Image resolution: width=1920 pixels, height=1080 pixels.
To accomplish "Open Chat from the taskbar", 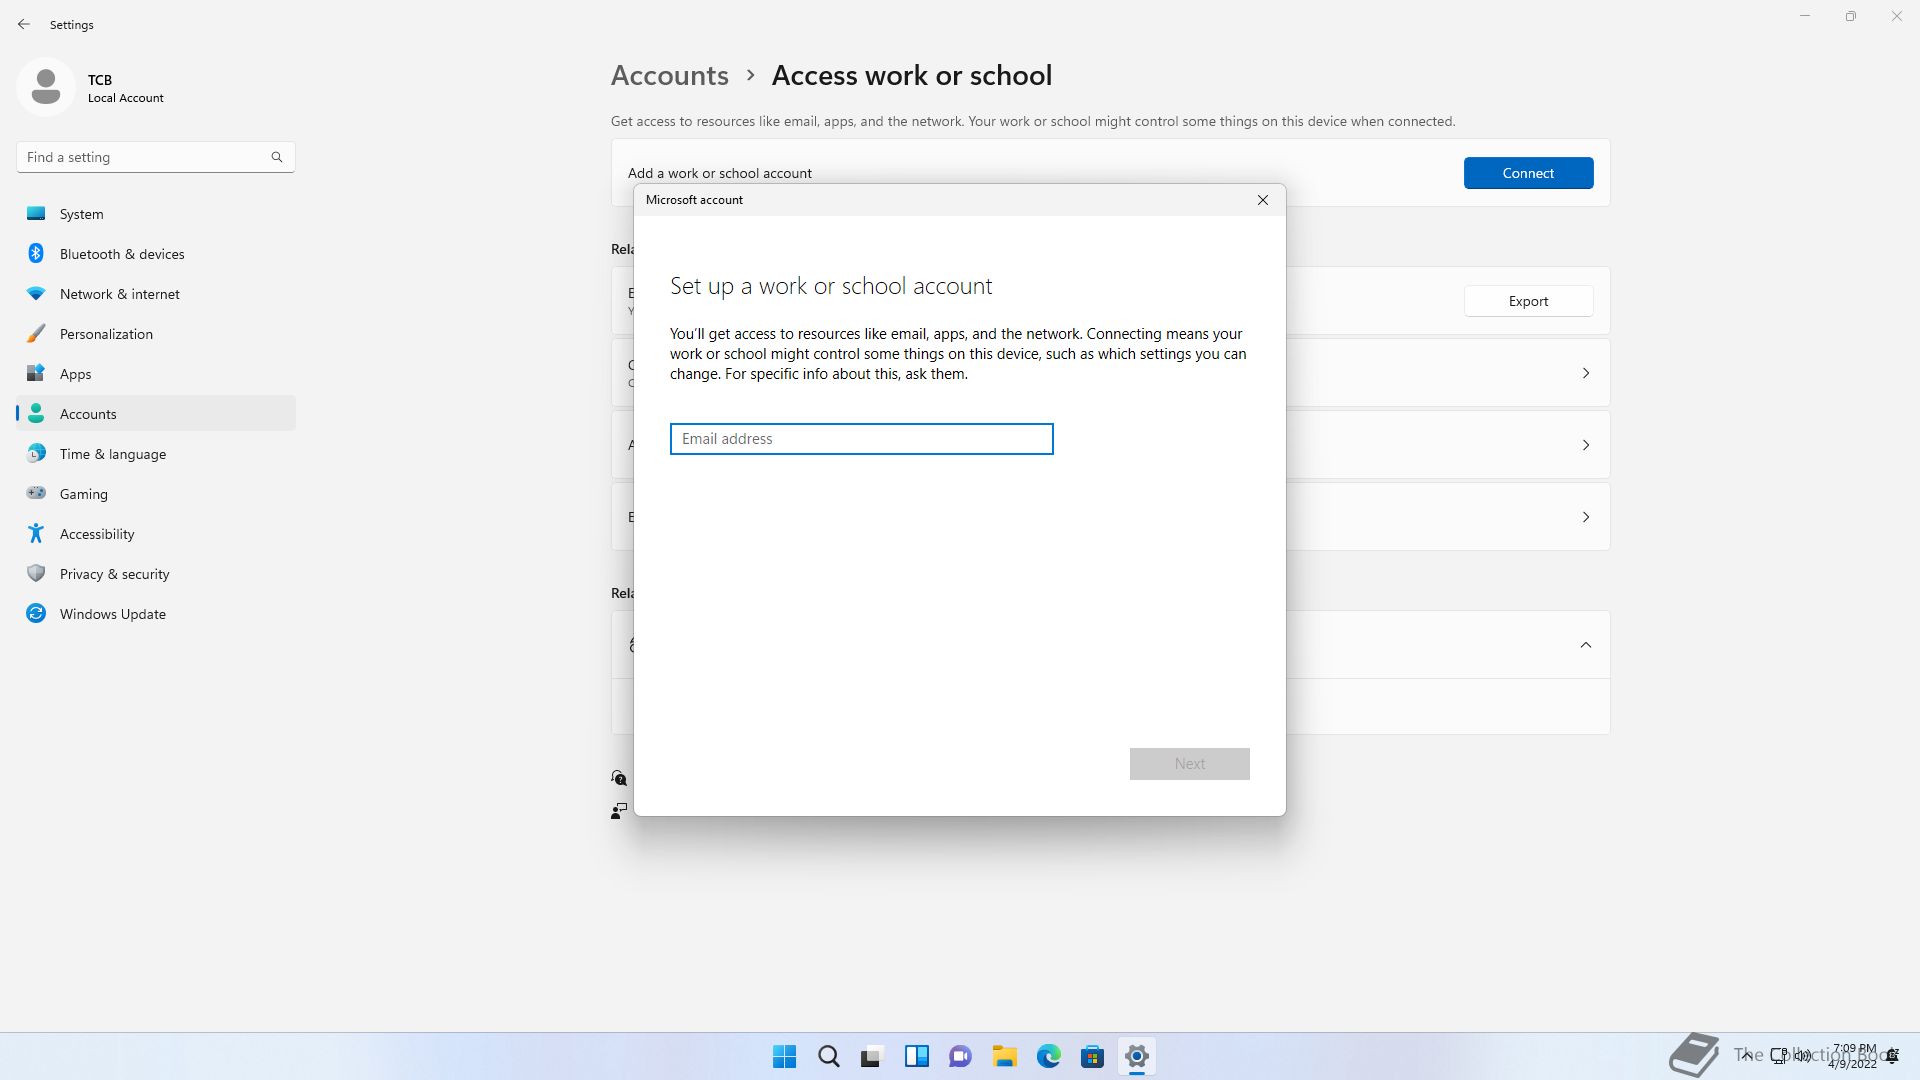I will click(961, 1056).
